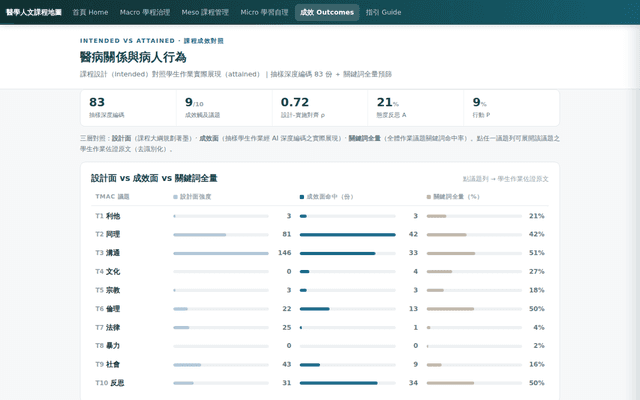Select the 成效 Outcomes tab
This screenshot has width=640, height=400.
click(x=327, y=12)
